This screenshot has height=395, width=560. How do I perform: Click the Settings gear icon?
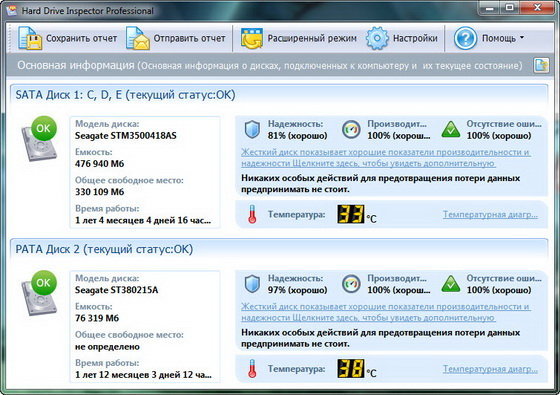tap(377, 38)
